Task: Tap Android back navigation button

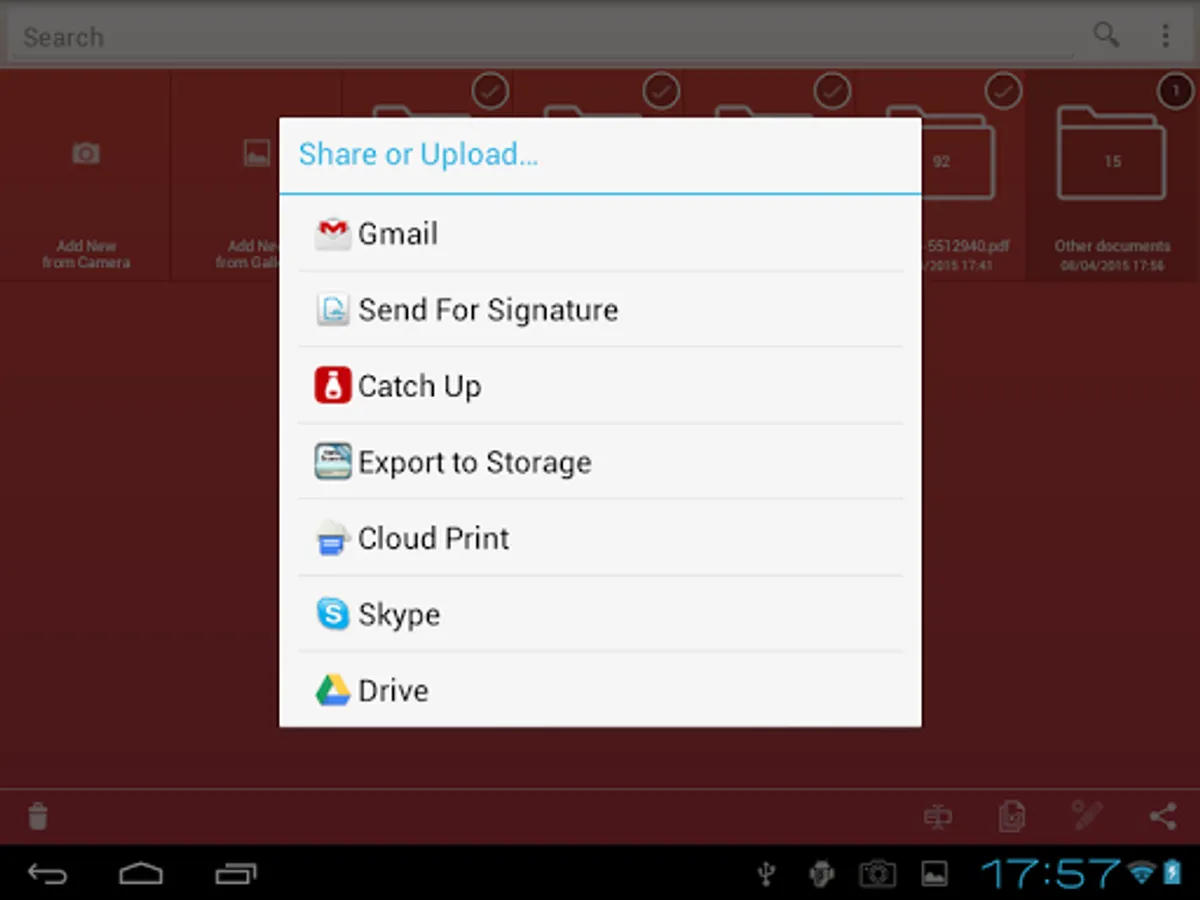Action: 47,874
